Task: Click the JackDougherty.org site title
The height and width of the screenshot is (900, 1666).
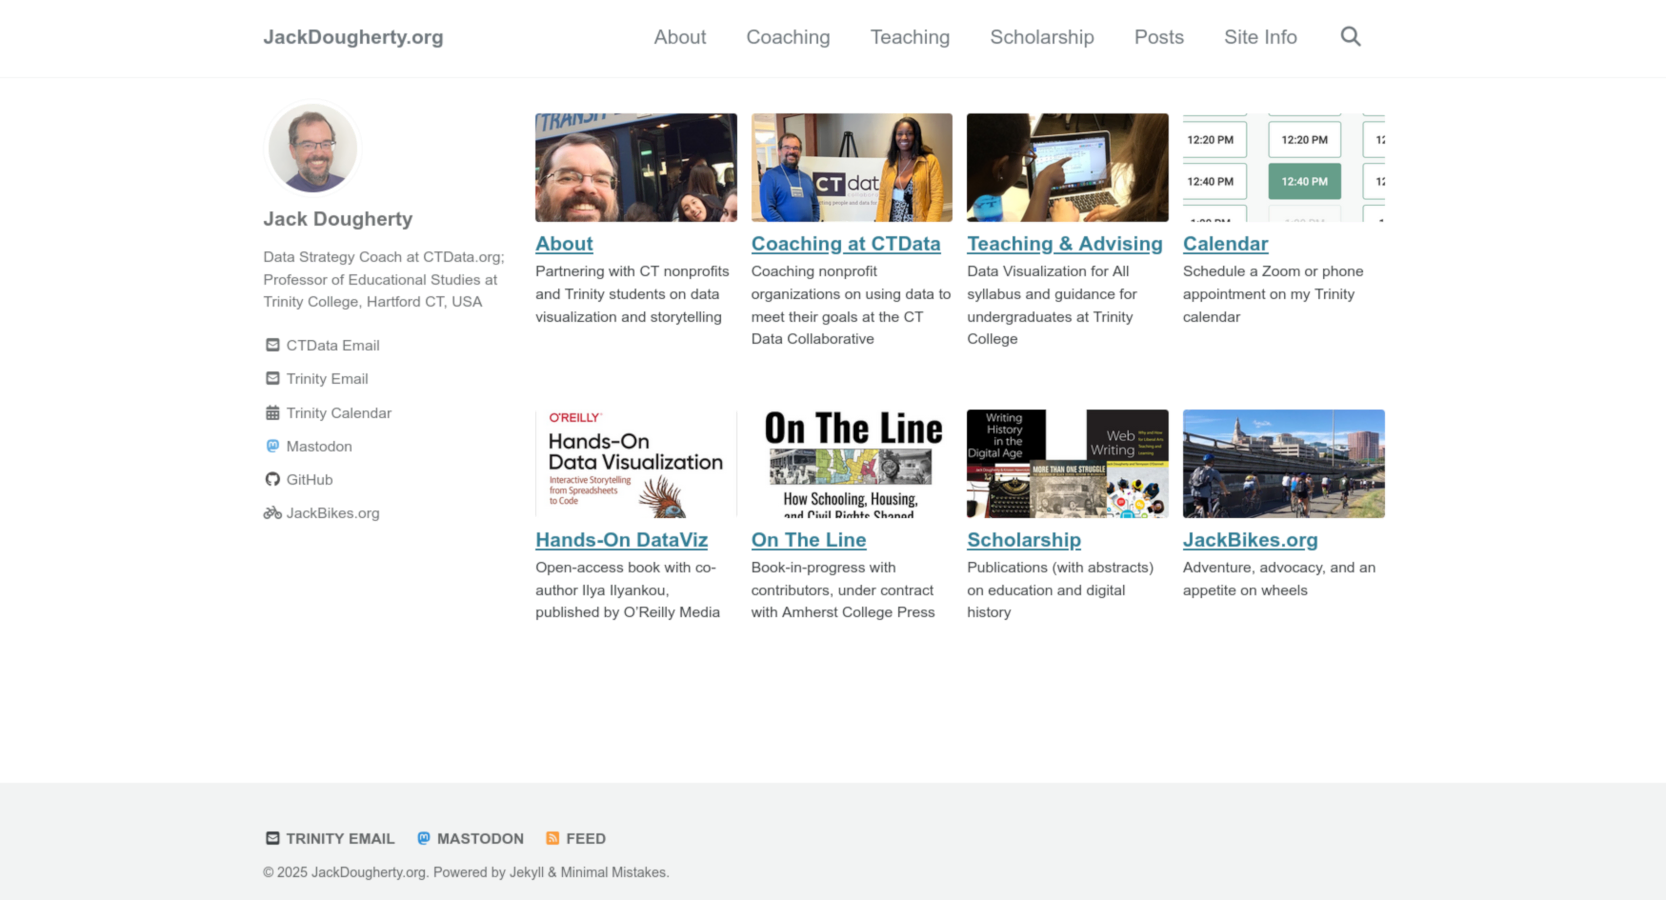Action: coord(353,37)
